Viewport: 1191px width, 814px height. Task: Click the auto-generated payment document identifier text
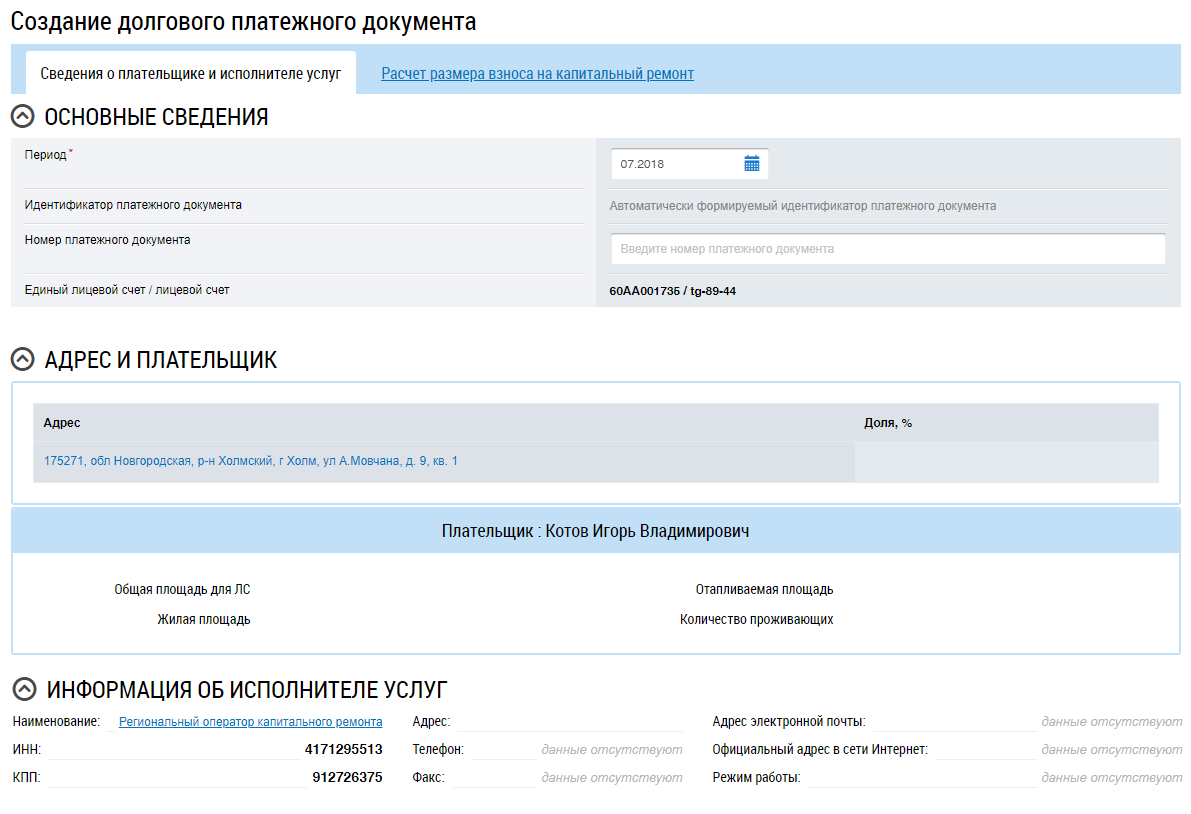click(802, 206)
